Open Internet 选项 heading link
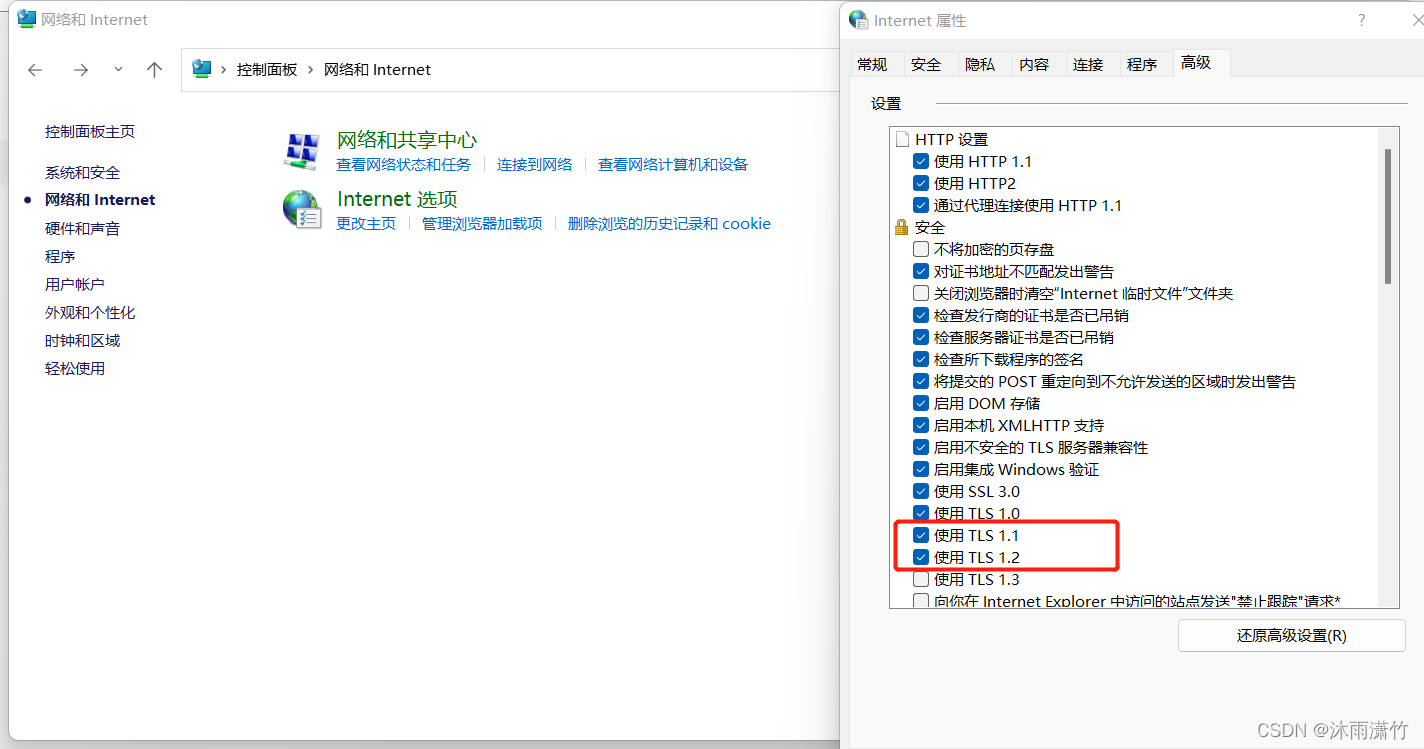Screen dimensions: 1424x749 397,199
